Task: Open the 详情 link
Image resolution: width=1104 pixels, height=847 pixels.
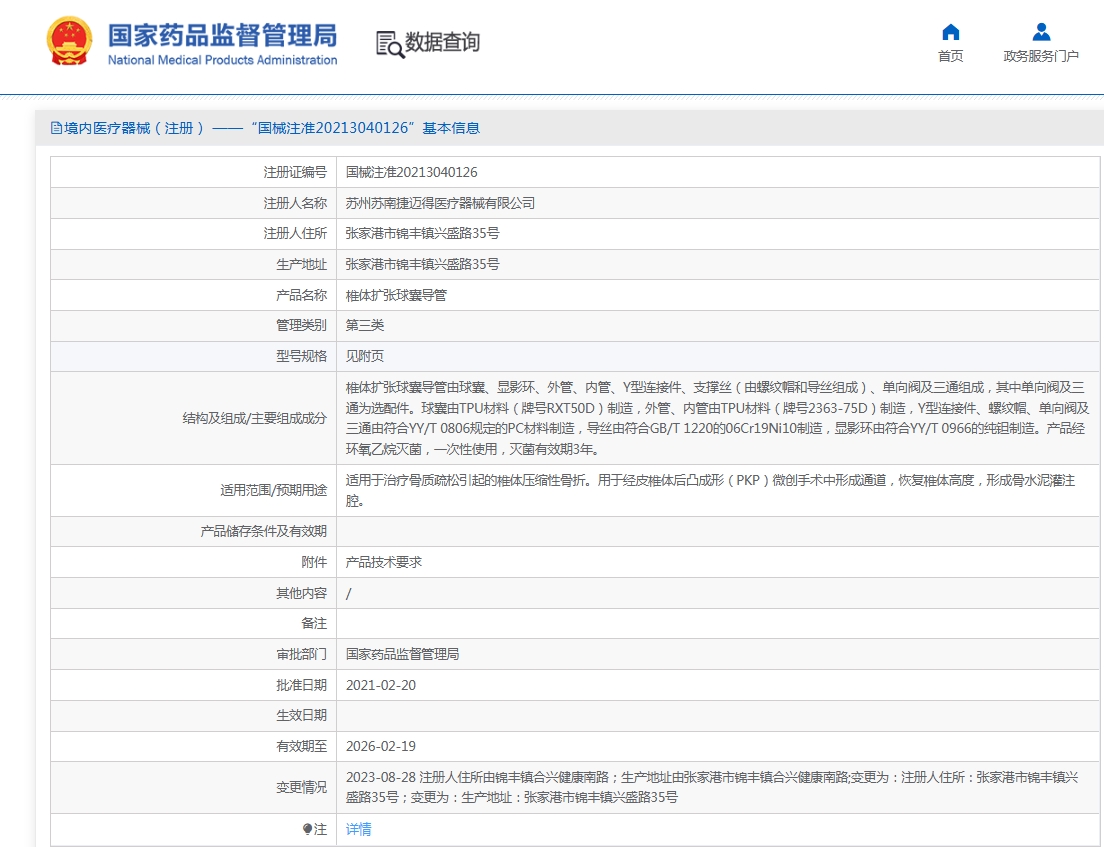Action: click(x=358, y=829)
